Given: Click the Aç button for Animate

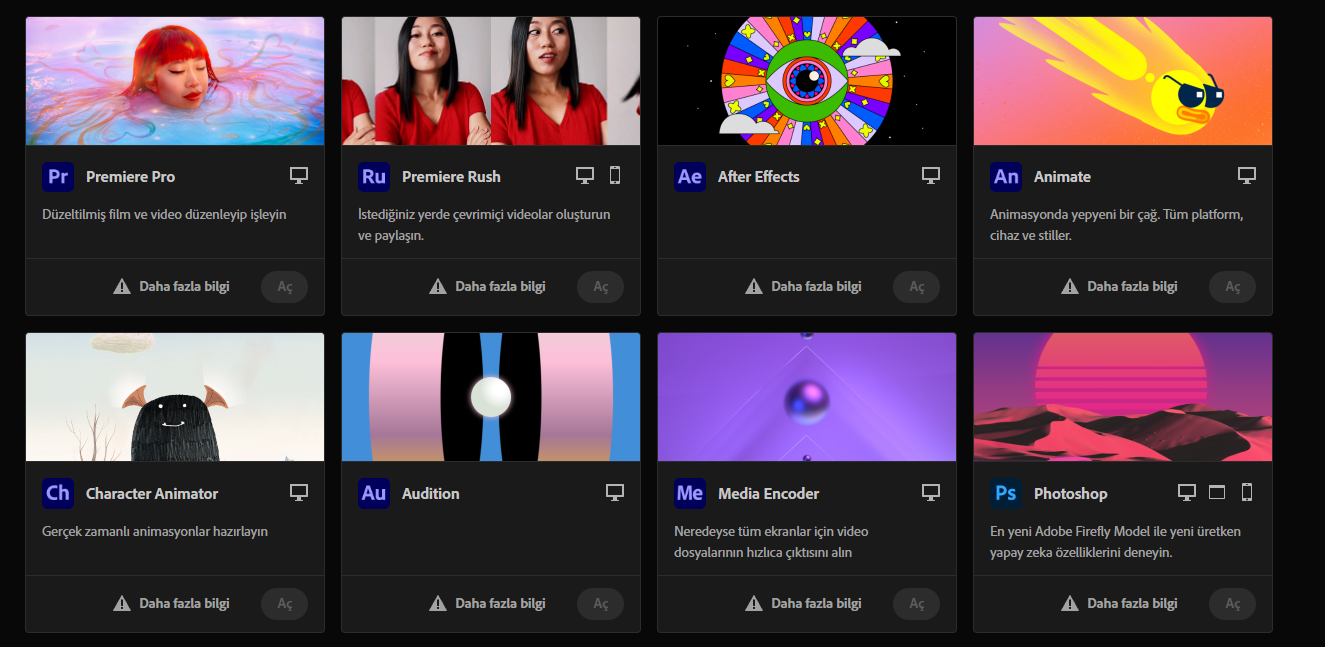Looking at the screenshot, I should (x=1233, y=287).
